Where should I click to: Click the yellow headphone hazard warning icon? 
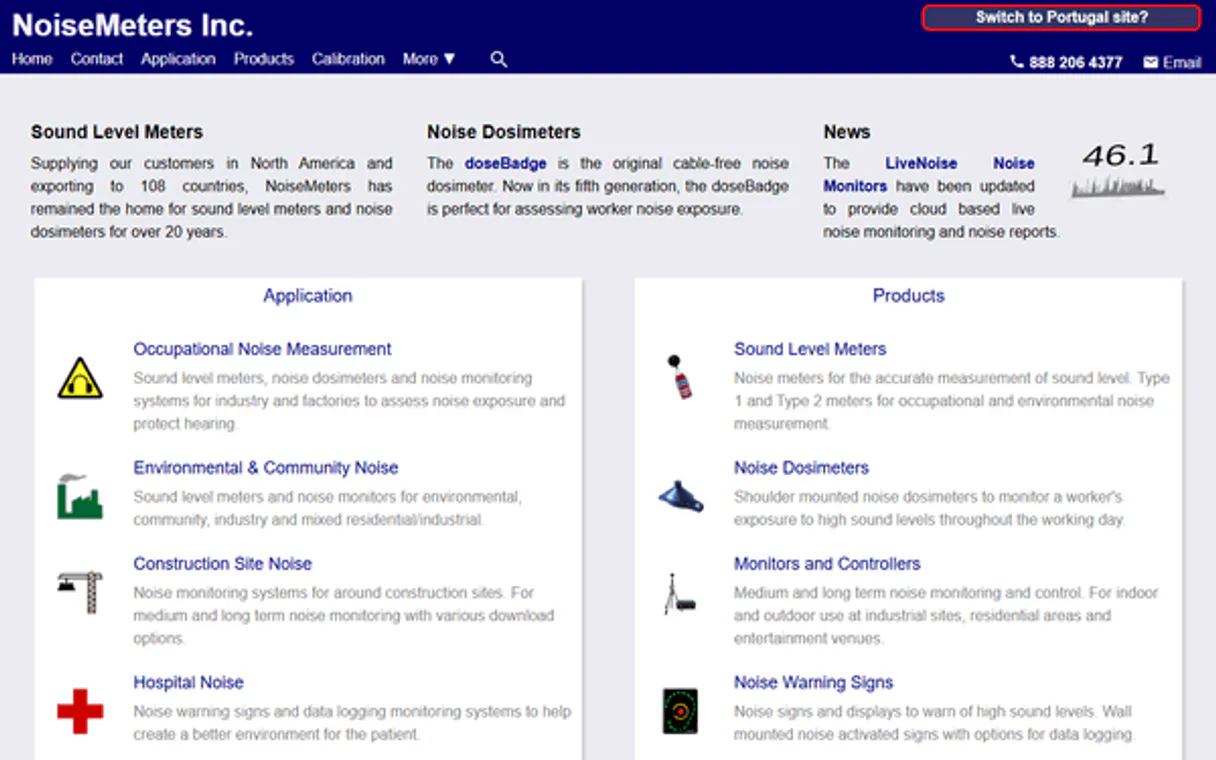tap(80, 379)
